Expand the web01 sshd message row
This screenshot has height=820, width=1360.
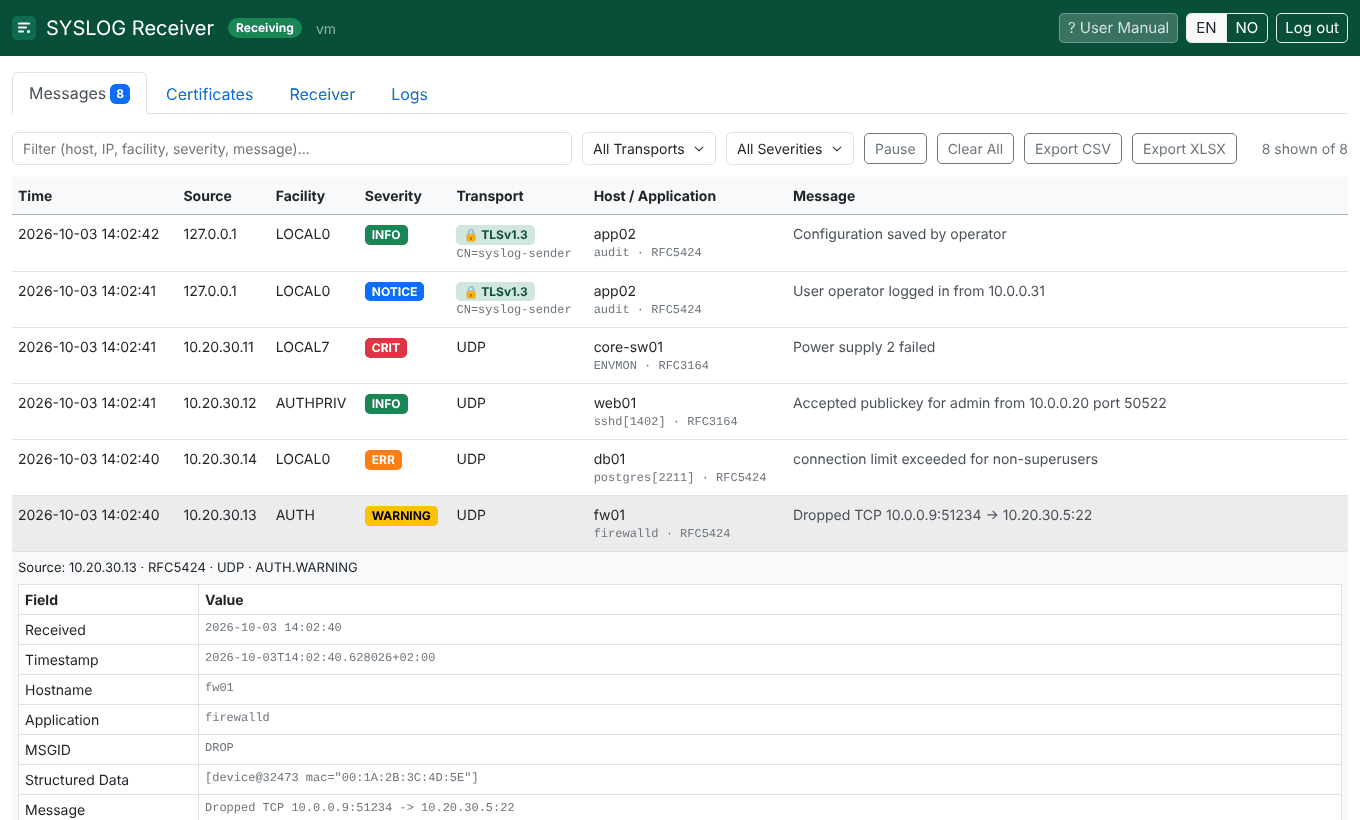[680, 412]
